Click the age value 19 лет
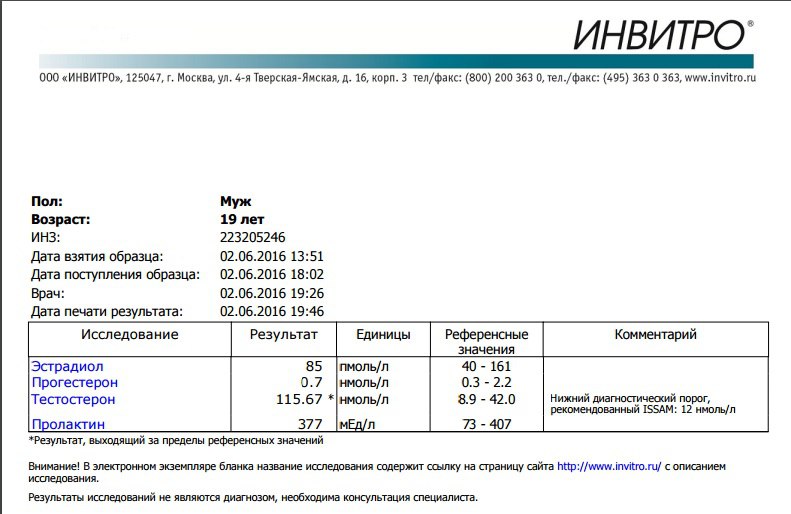Viewport: 791px width, 514px height. point(242,219)
